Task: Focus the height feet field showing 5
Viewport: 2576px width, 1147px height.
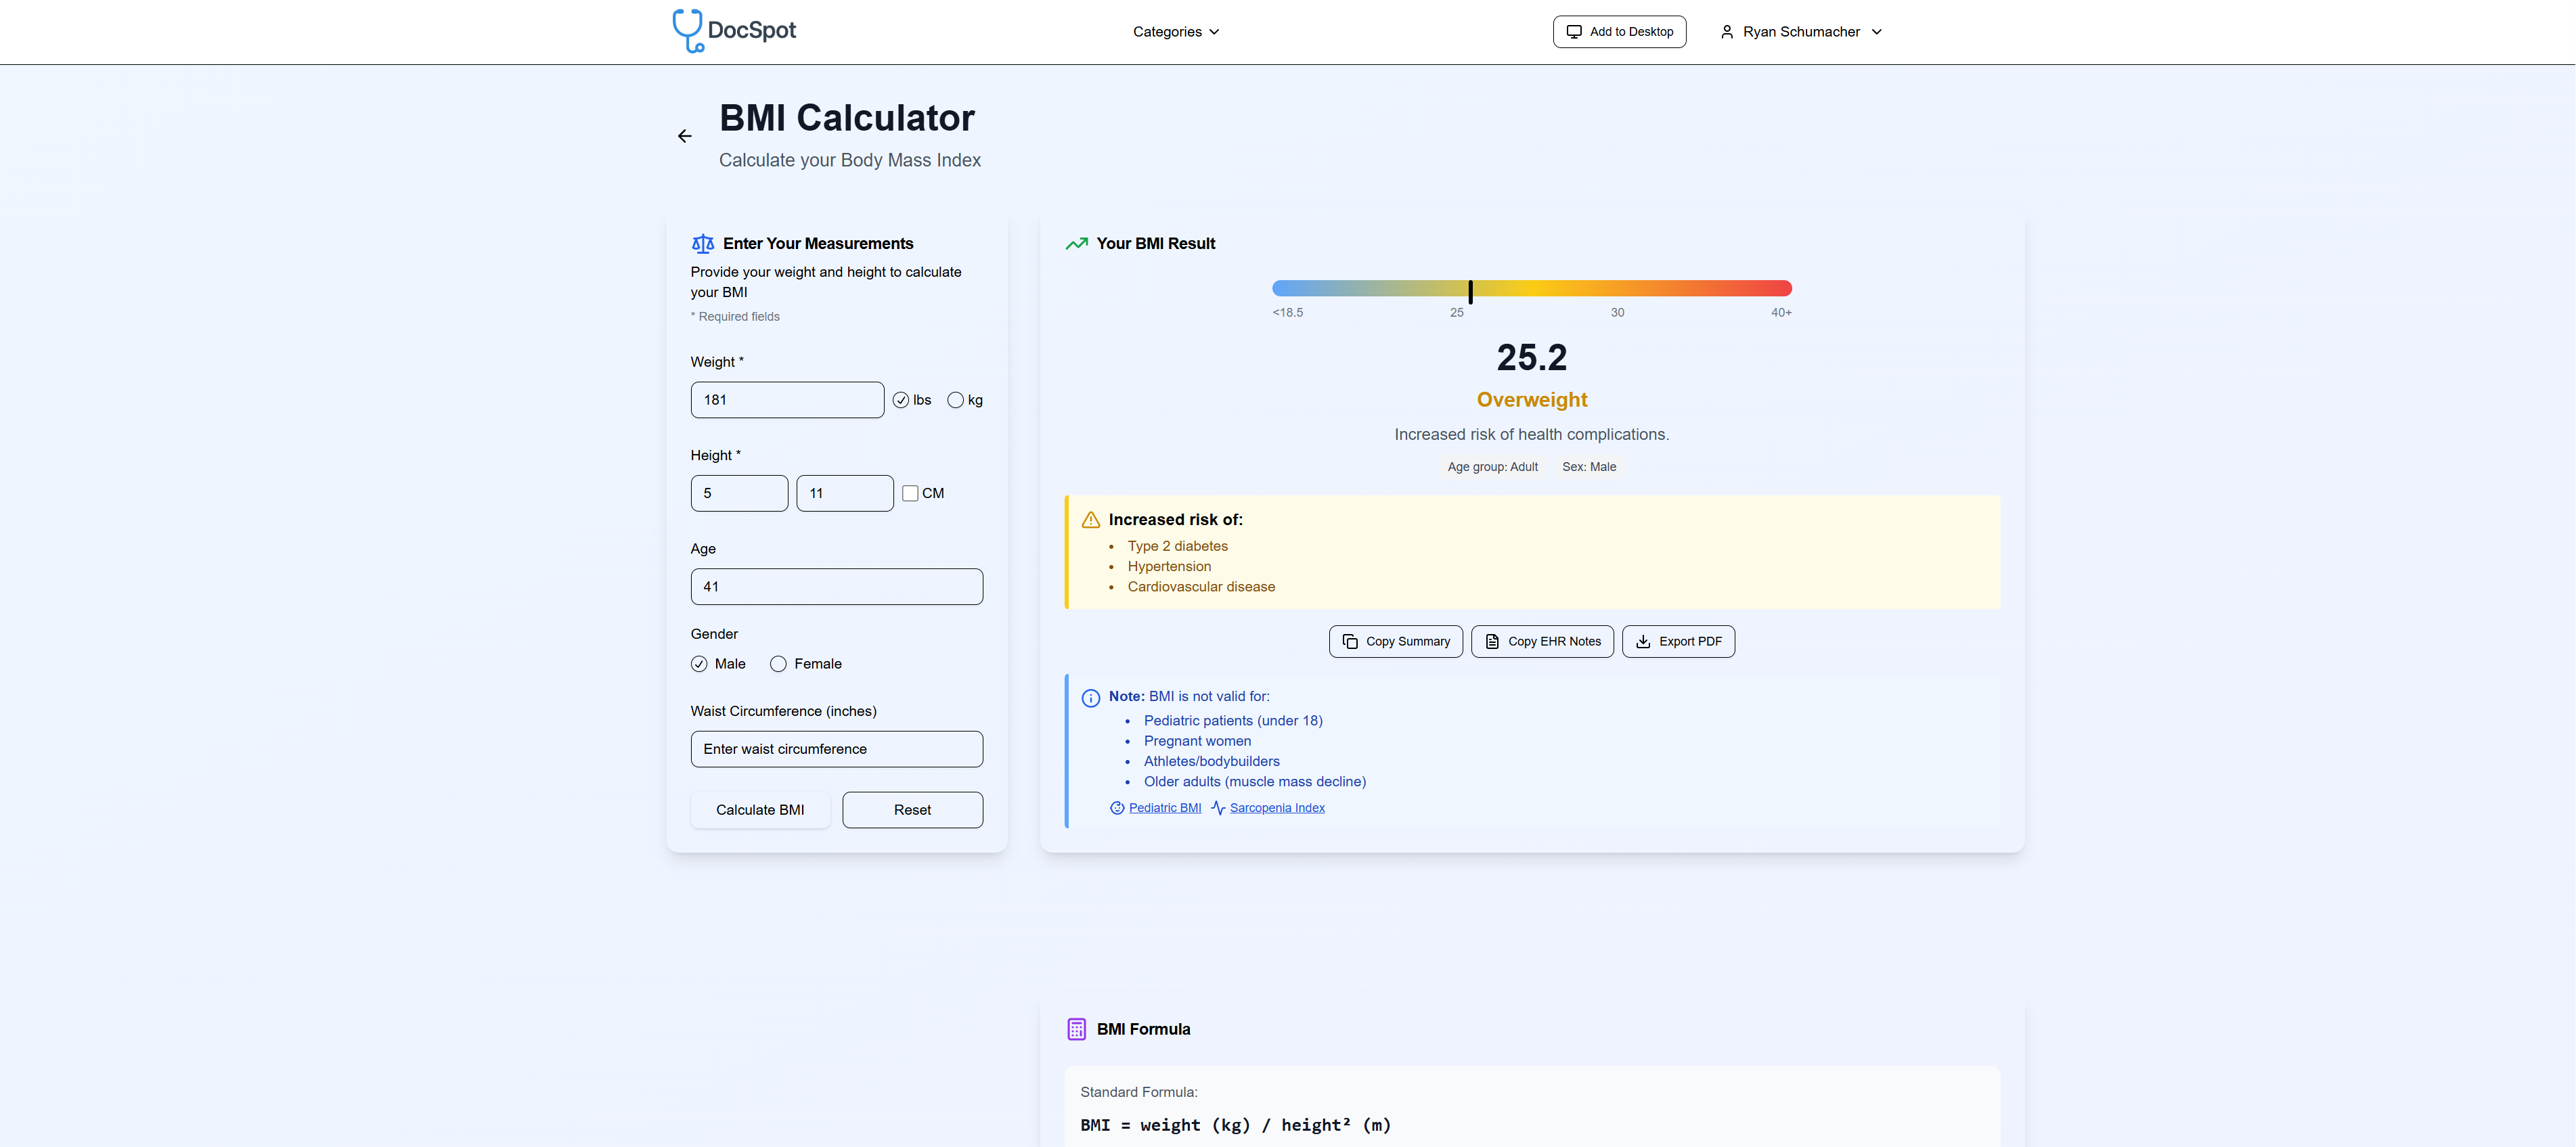Action: (x=739, y=494)
